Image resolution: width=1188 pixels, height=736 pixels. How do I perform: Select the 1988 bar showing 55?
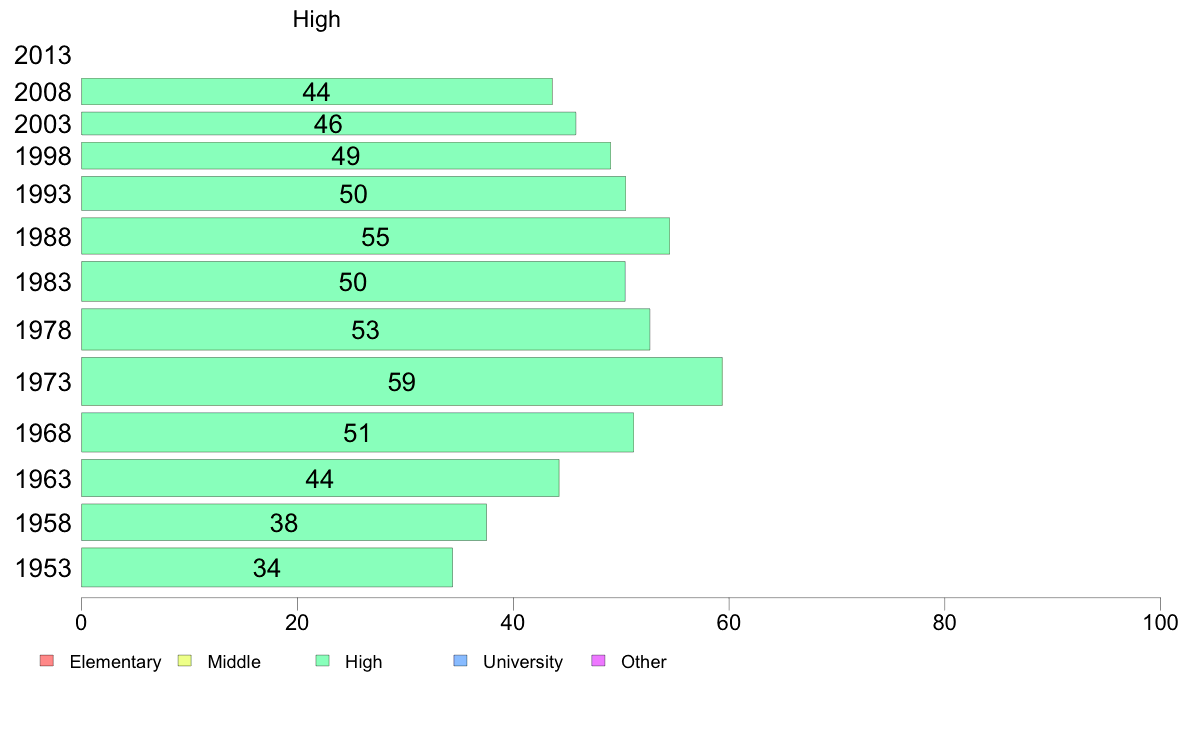(x=375, y=236)
